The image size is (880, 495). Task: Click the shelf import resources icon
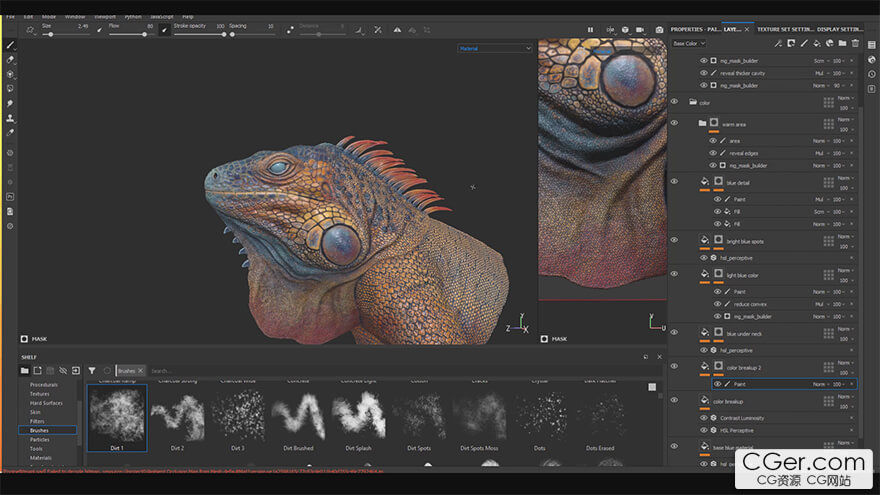click(76, 370)
